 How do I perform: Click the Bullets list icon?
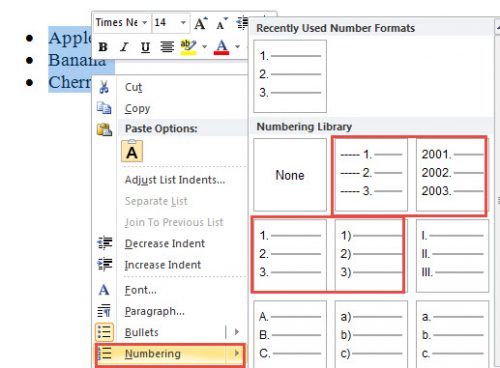(x=104, y=332)
